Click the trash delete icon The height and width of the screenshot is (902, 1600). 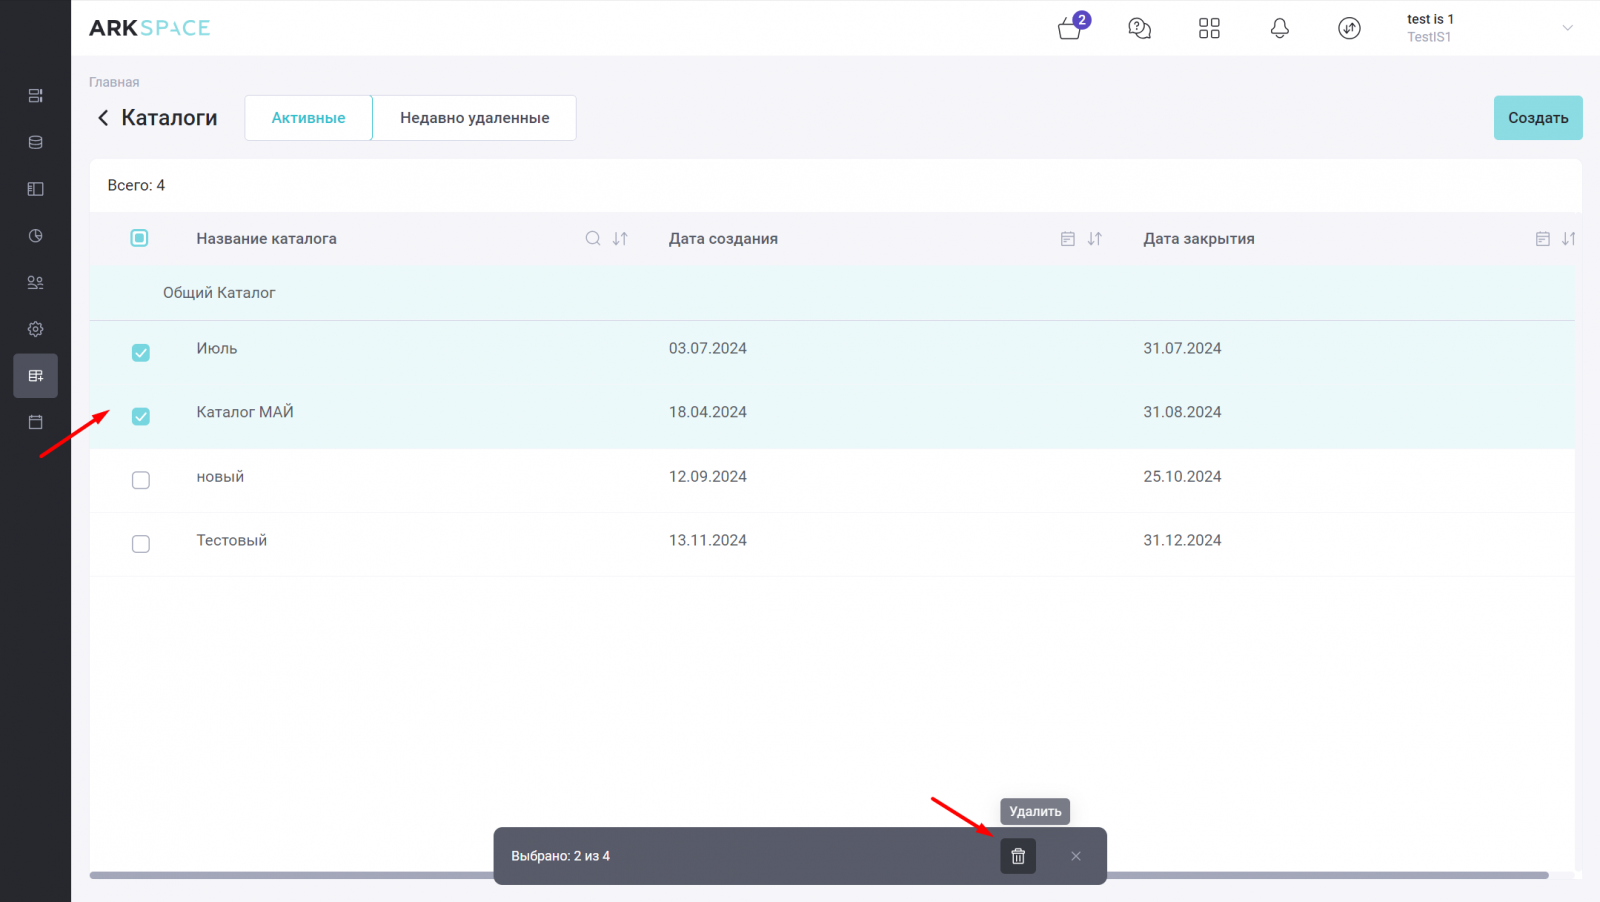point(1018,856)
